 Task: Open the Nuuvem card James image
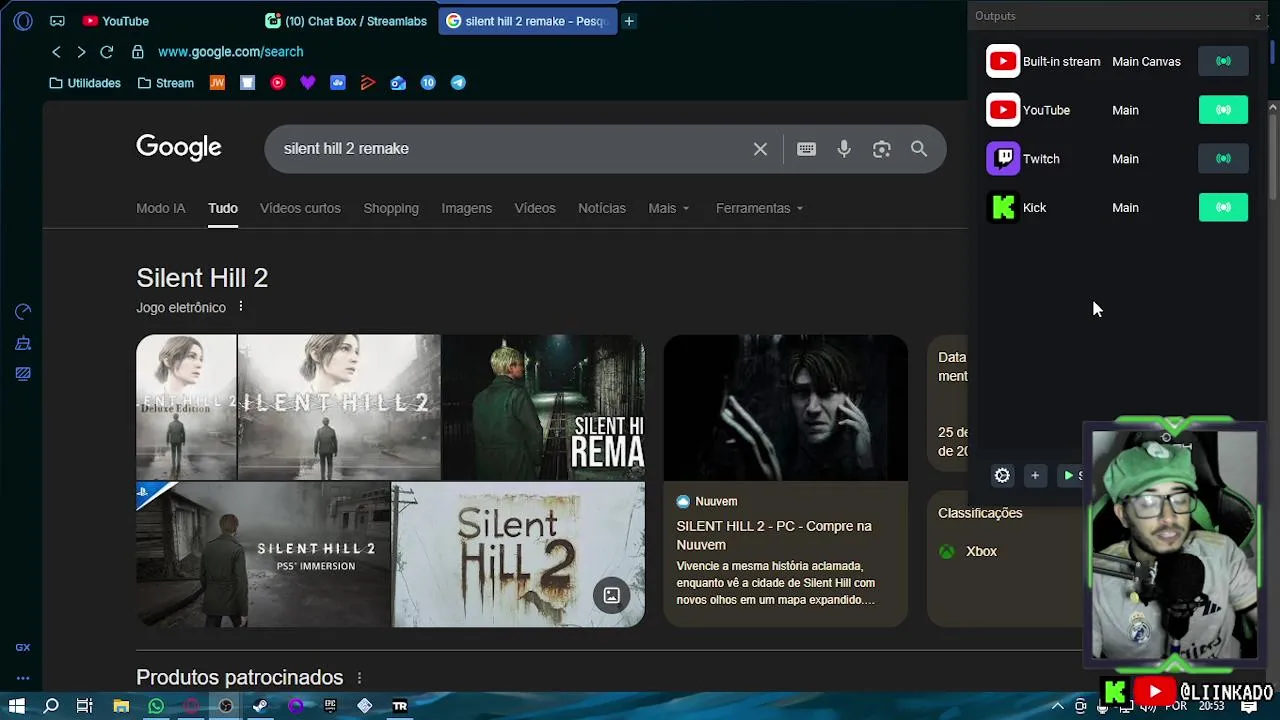[786, 408]
